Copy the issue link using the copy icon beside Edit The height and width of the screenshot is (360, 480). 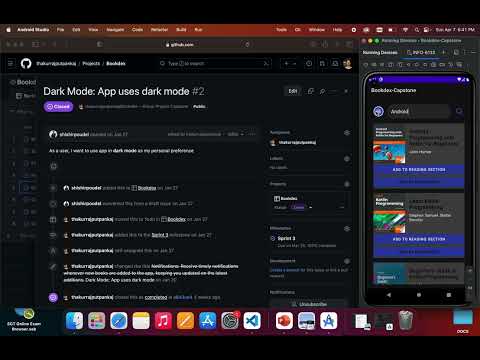311,91
